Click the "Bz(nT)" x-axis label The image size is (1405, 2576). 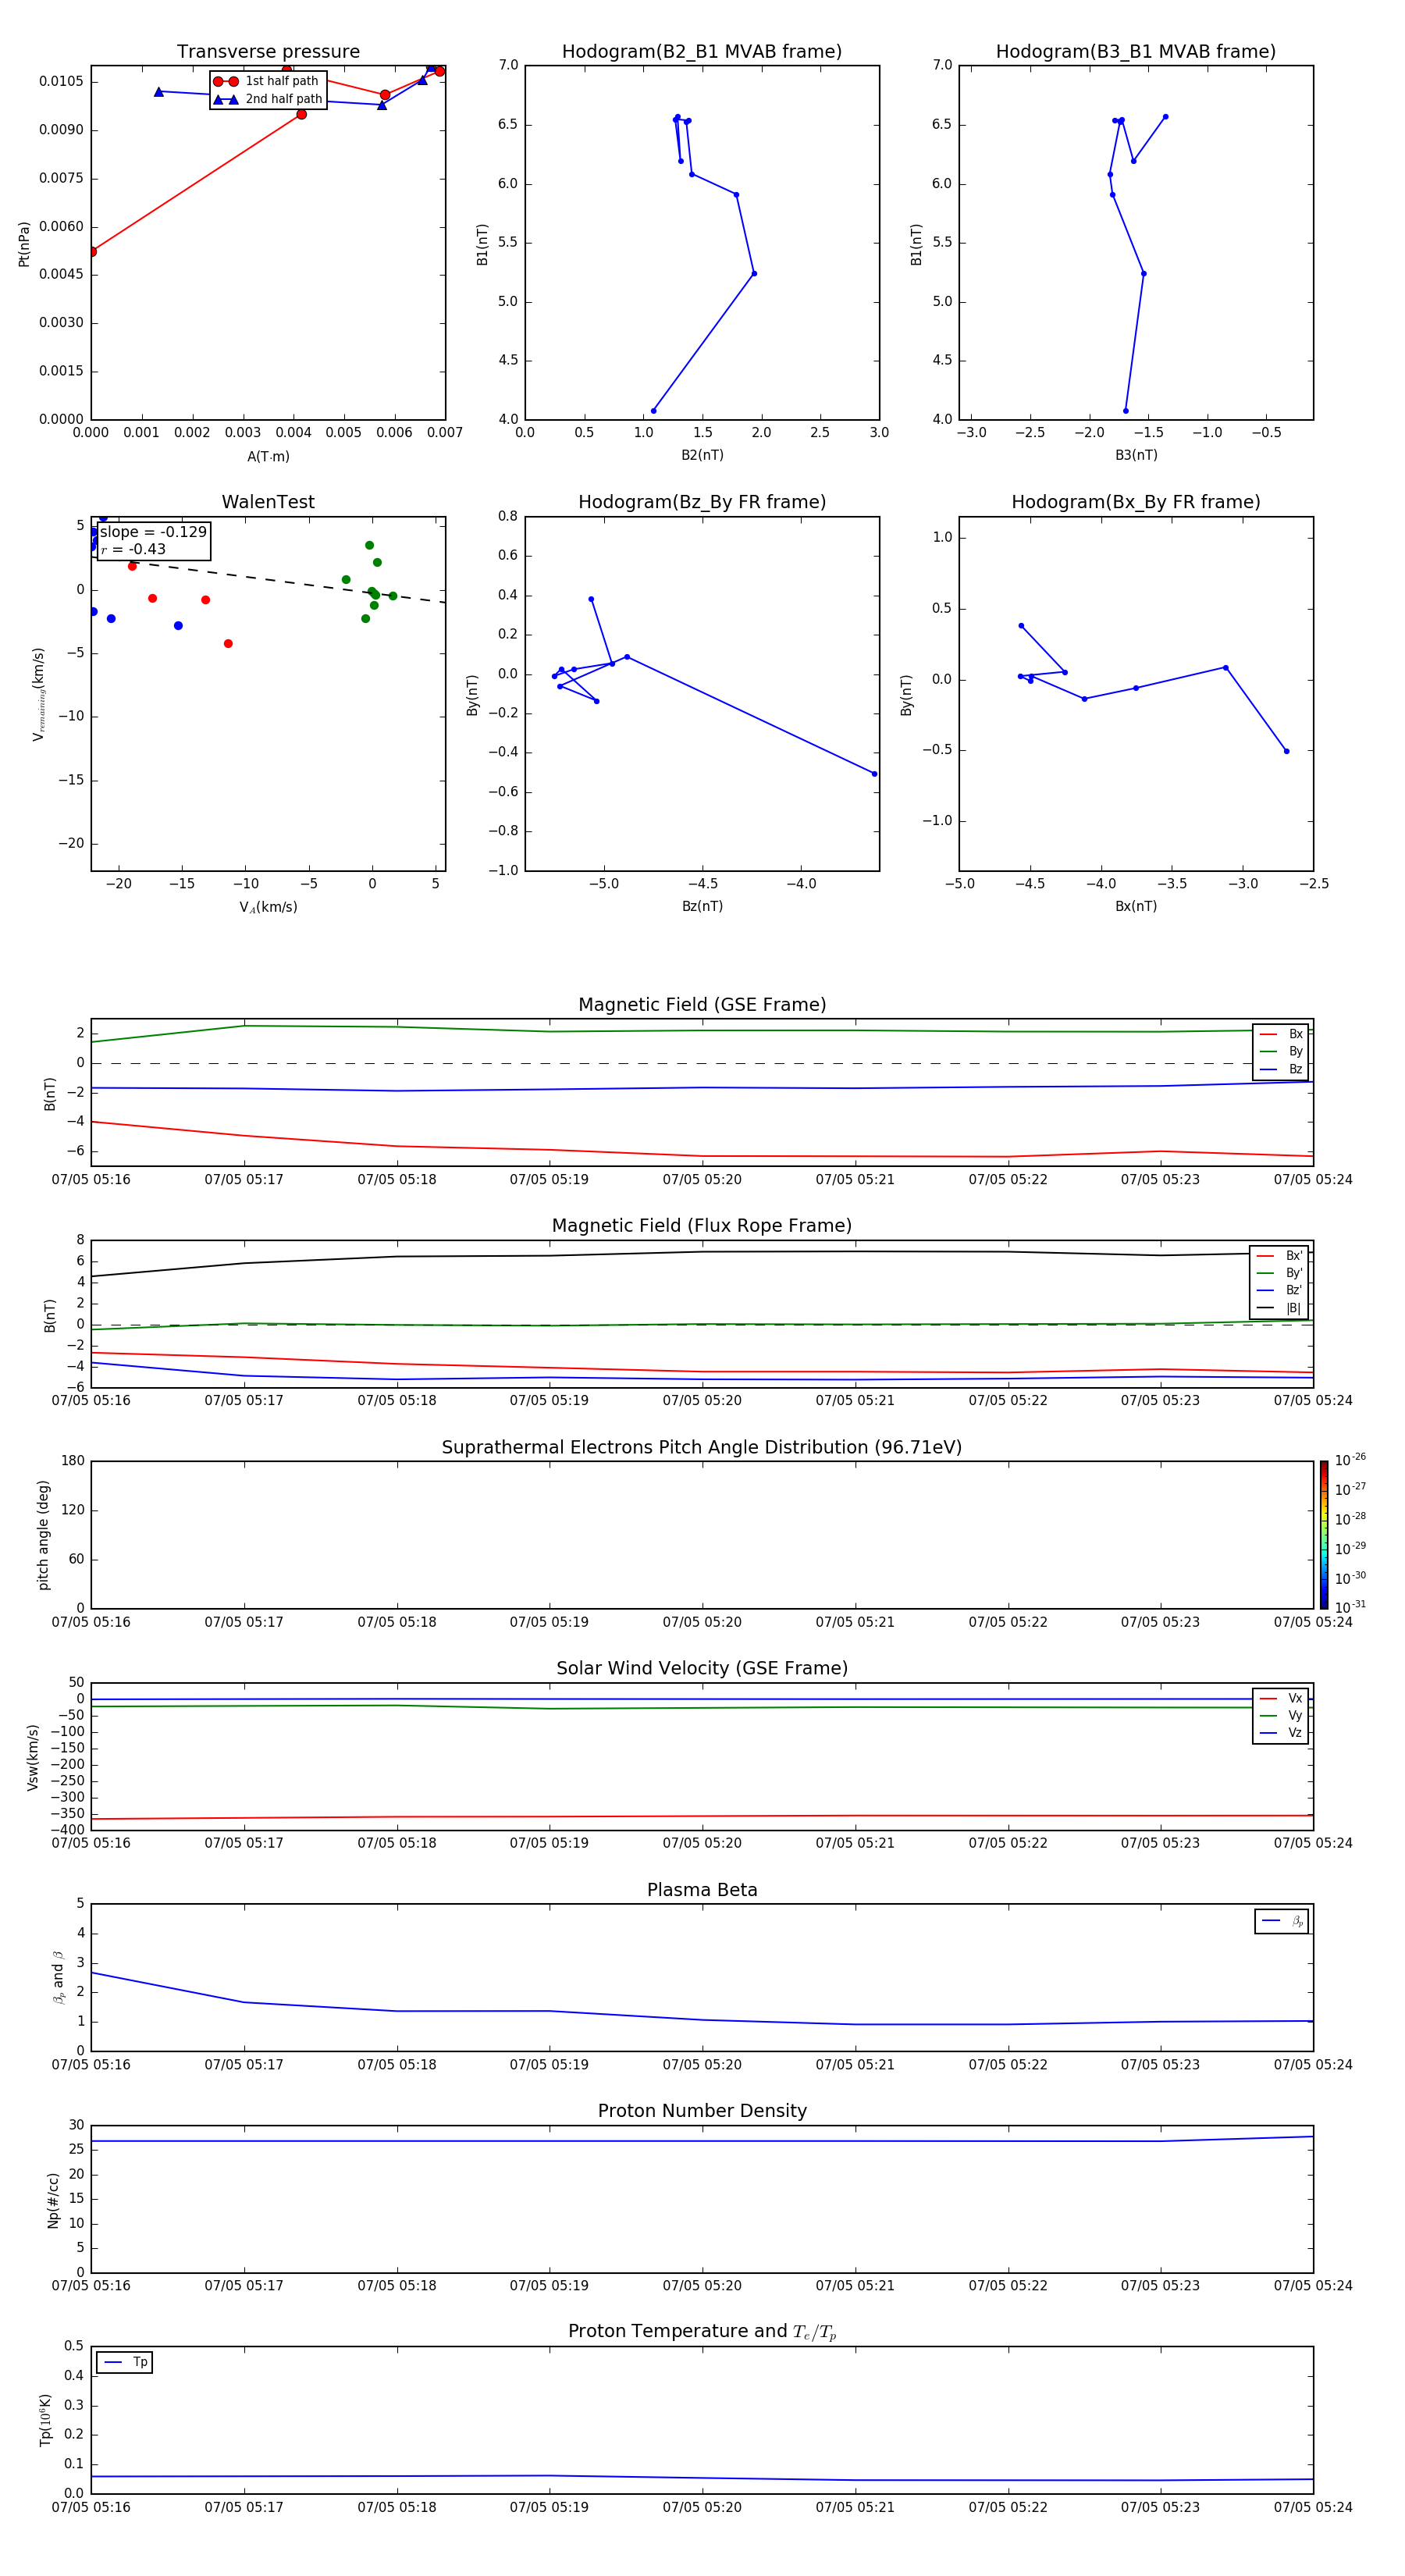click(702, 906)
